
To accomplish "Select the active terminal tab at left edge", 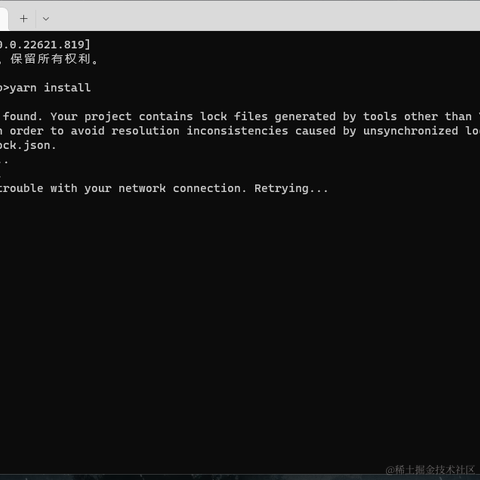I will 4,19.
